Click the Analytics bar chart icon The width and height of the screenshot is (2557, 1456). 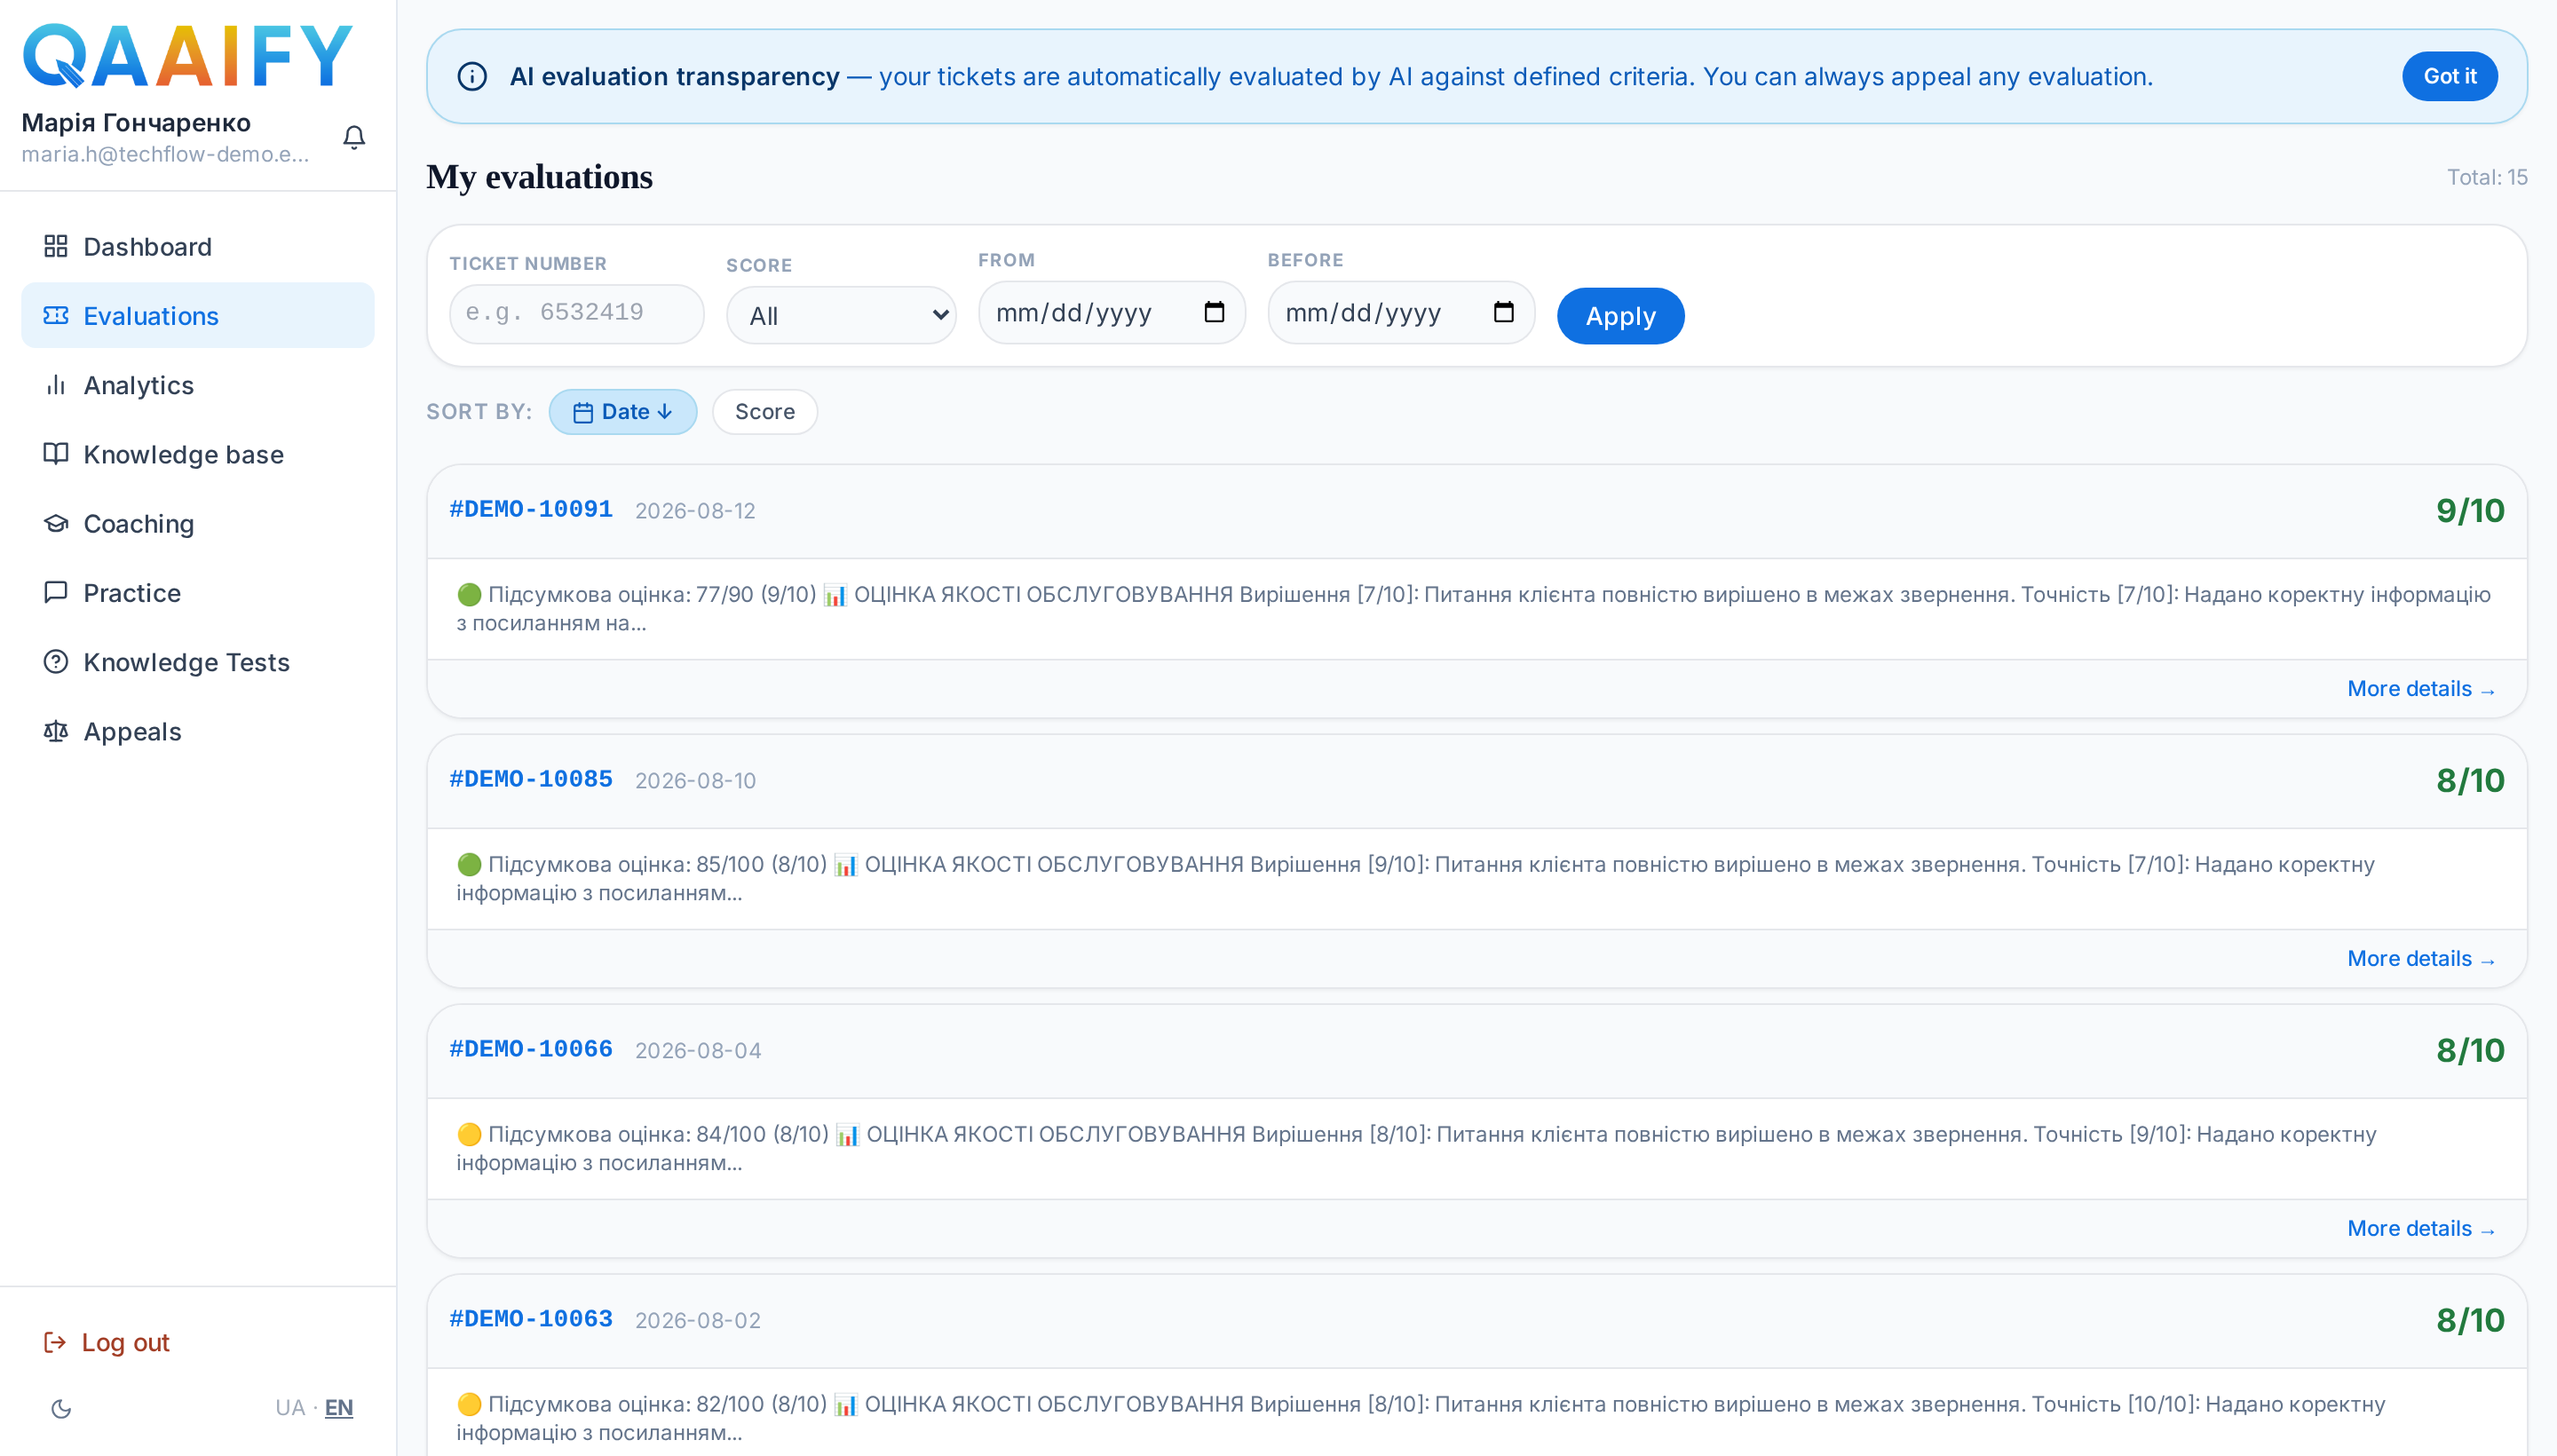point(56,385)
